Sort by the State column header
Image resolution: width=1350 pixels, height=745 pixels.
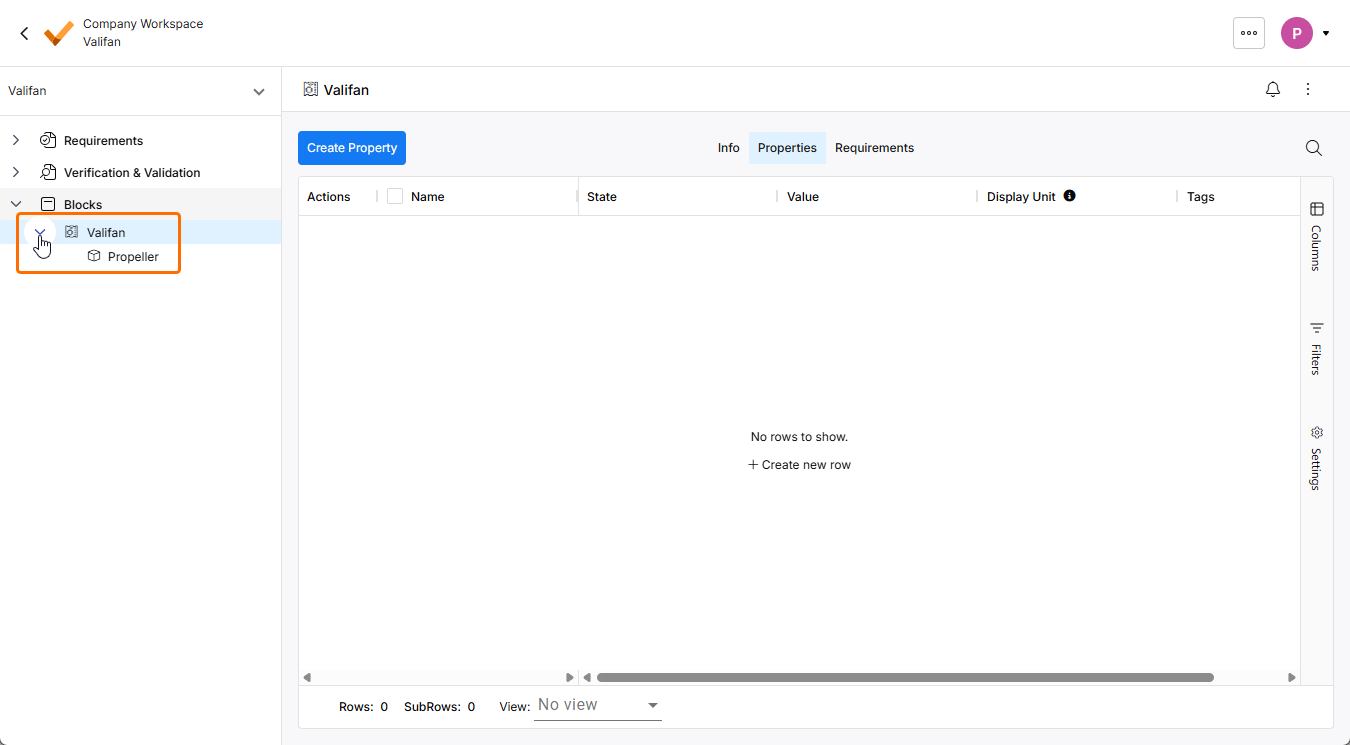coord(602,196)
